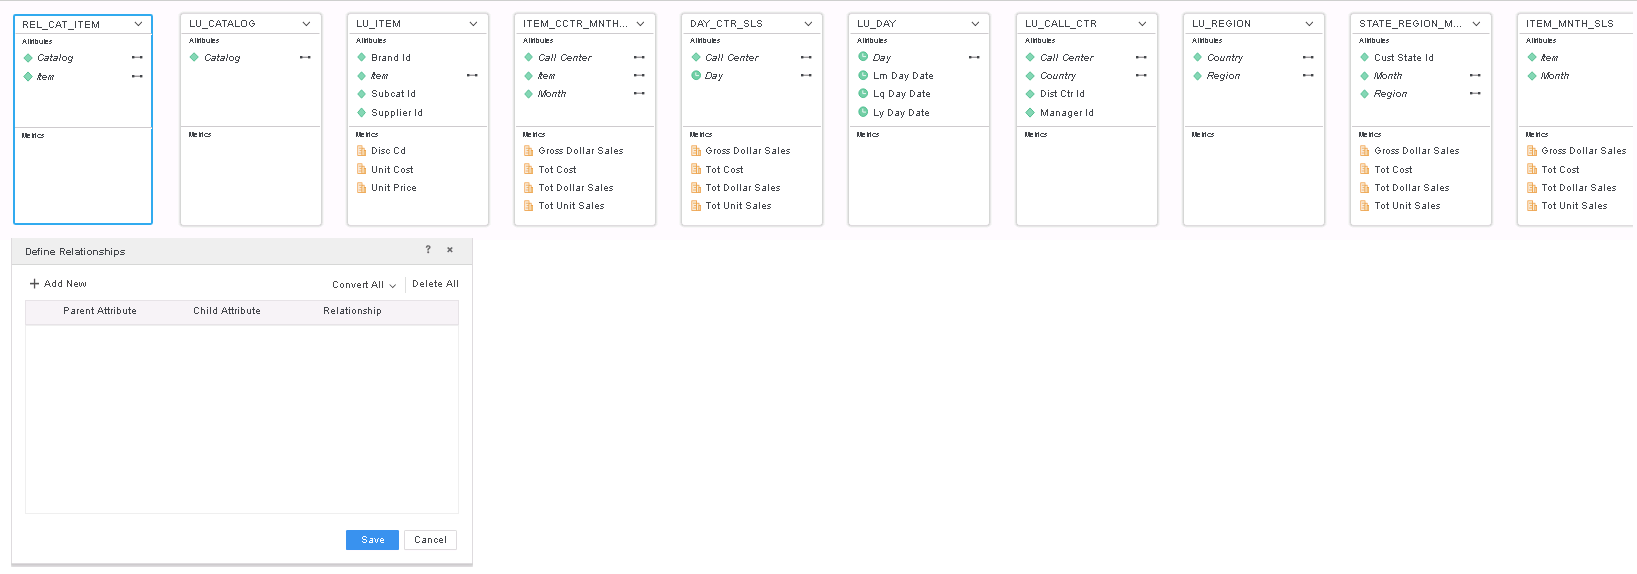Viewport: 1637px width, 574px height.
Task: Expand the DAY_CTR_SLS table menu
Action: (x=808, y=23)
